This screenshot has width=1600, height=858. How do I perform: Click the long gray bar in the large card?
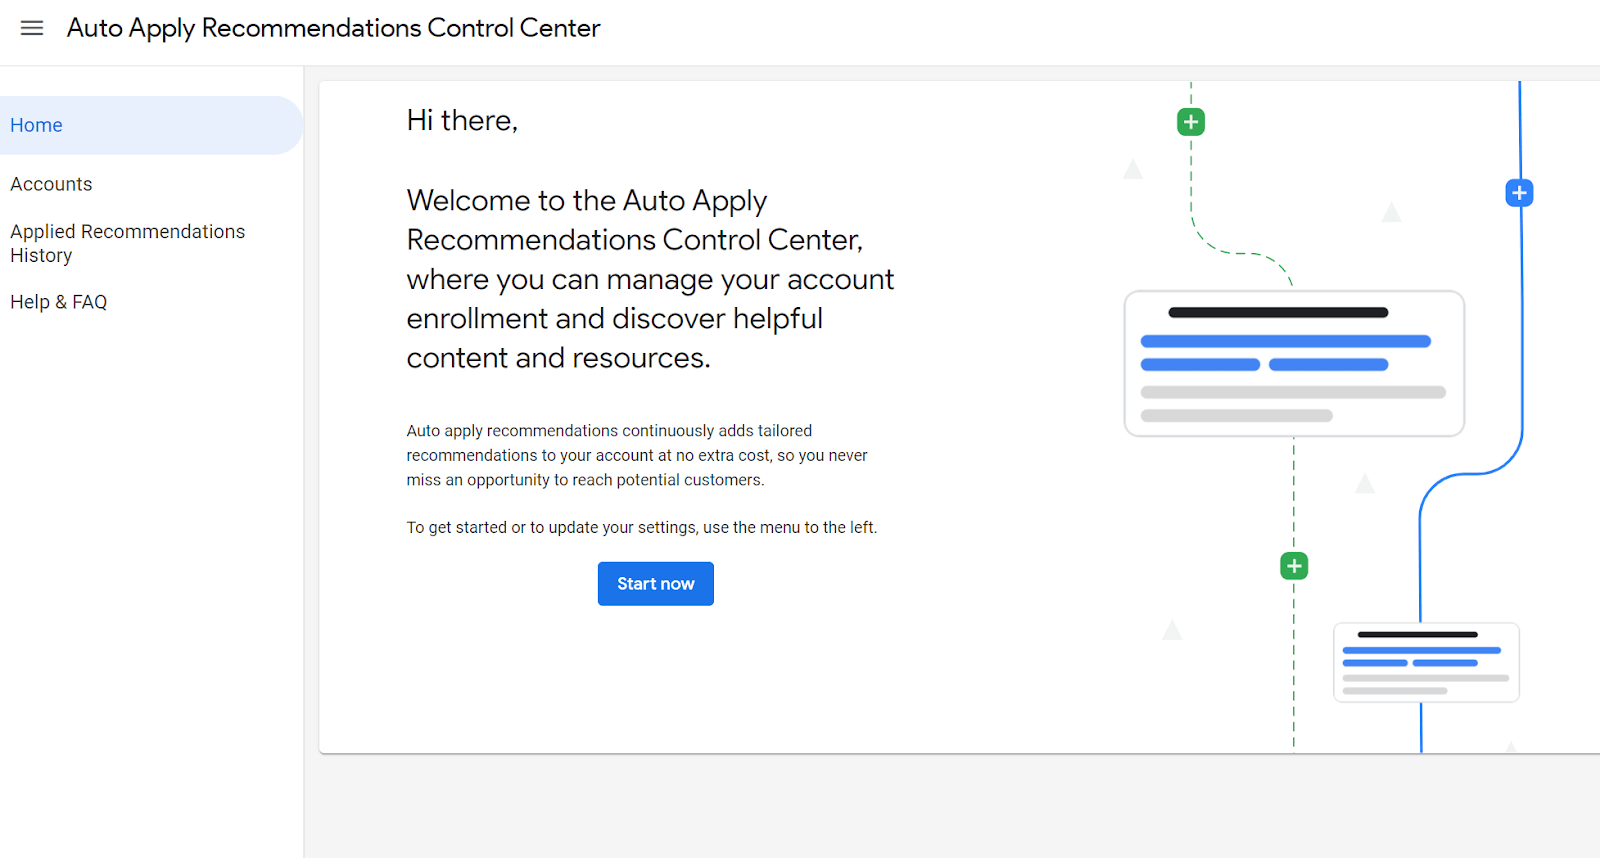(1293, 392)
